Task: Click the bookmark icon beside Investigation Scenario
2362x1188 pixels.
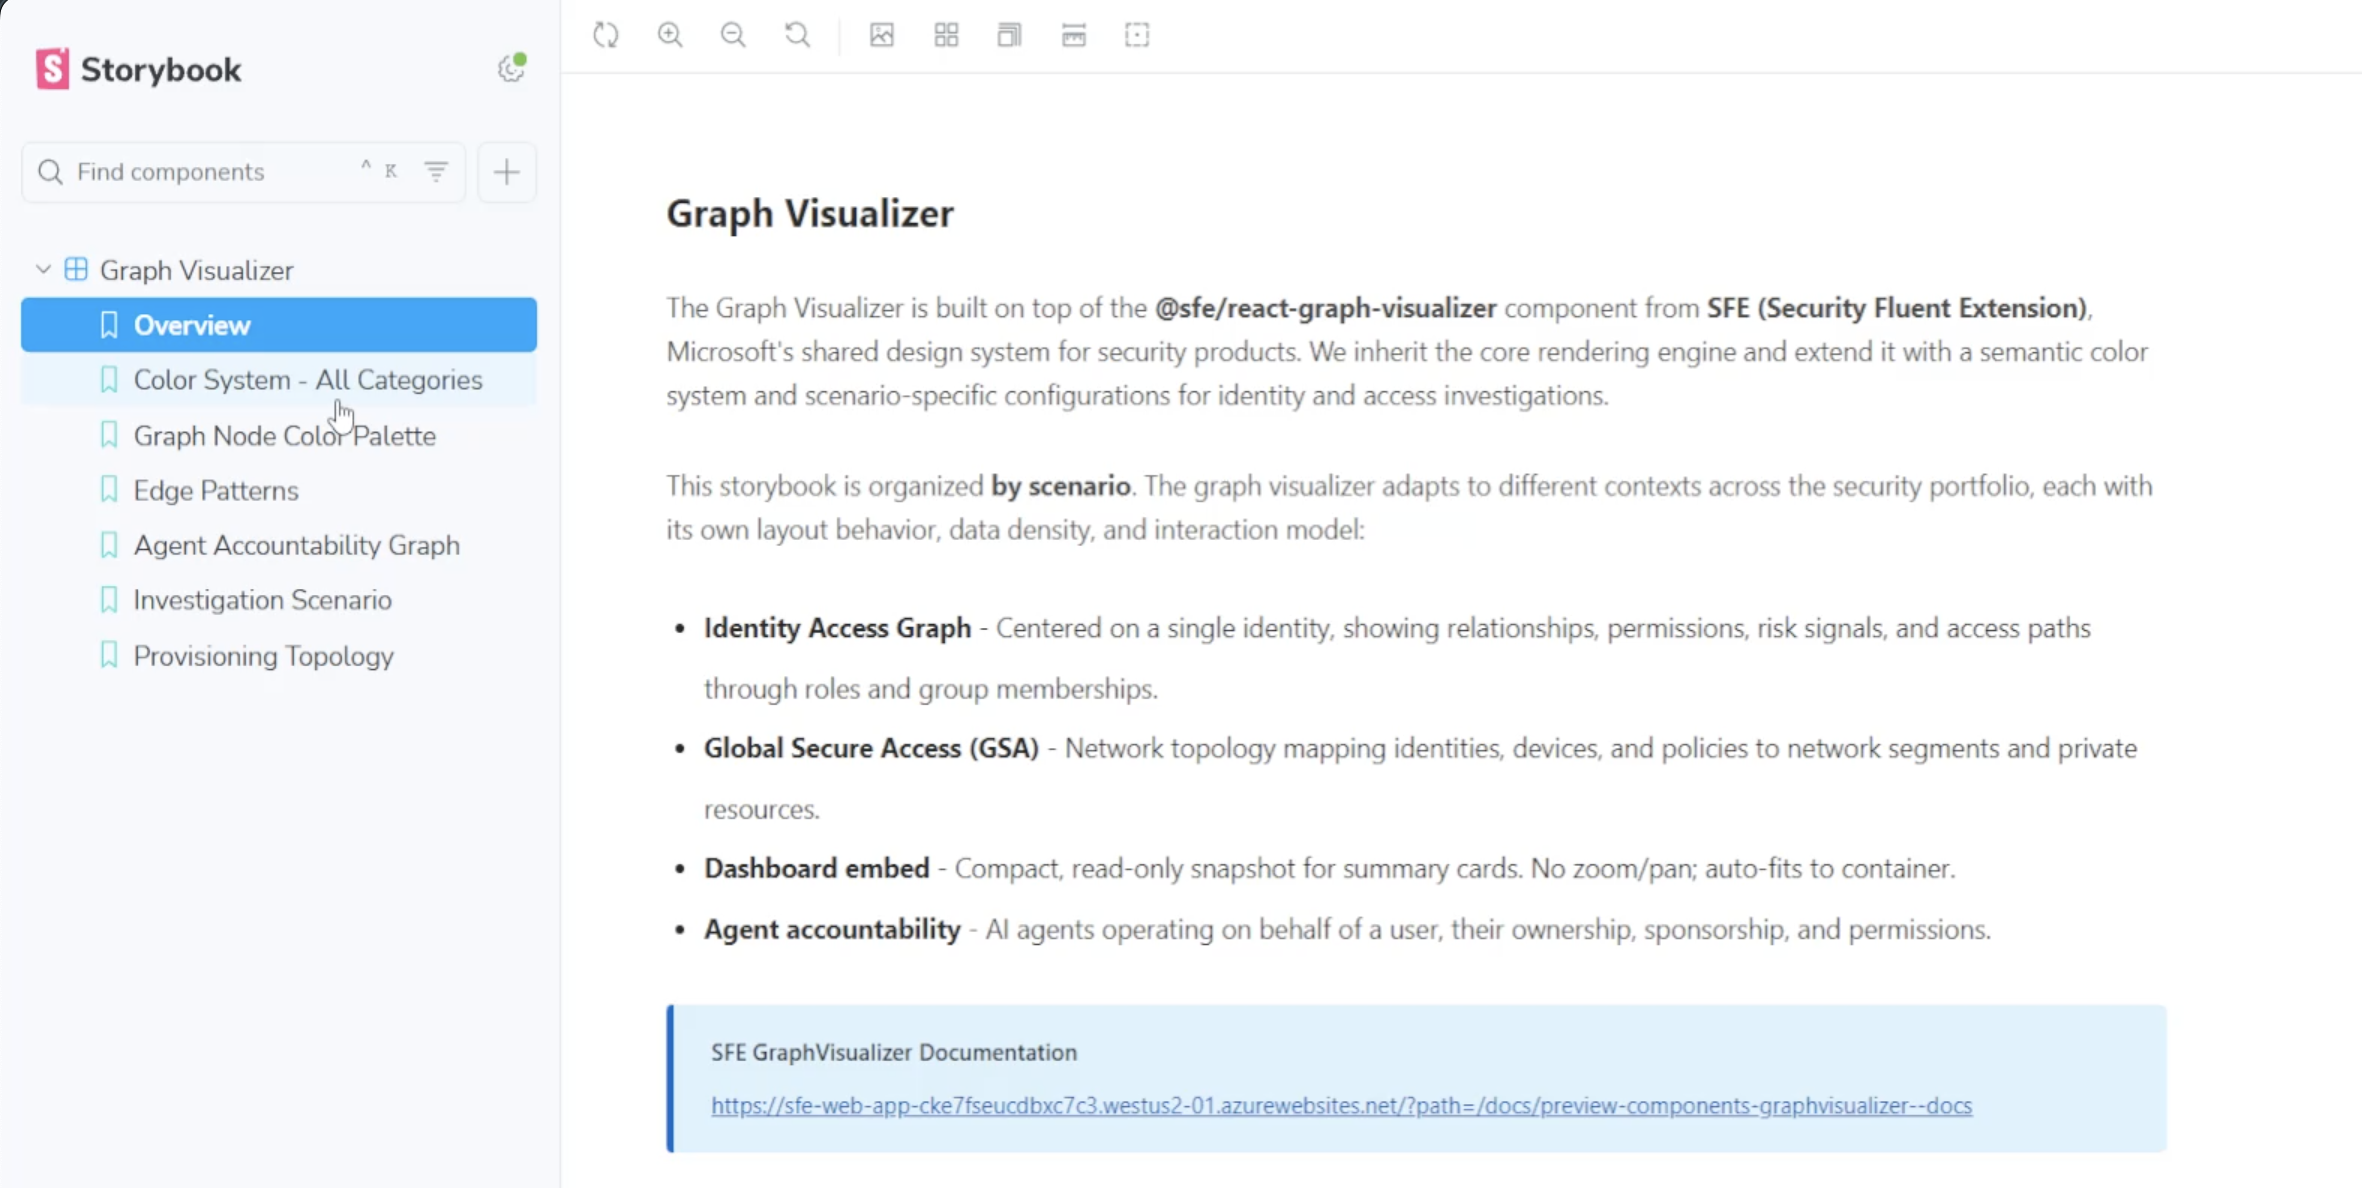Action: coord(109,599)
